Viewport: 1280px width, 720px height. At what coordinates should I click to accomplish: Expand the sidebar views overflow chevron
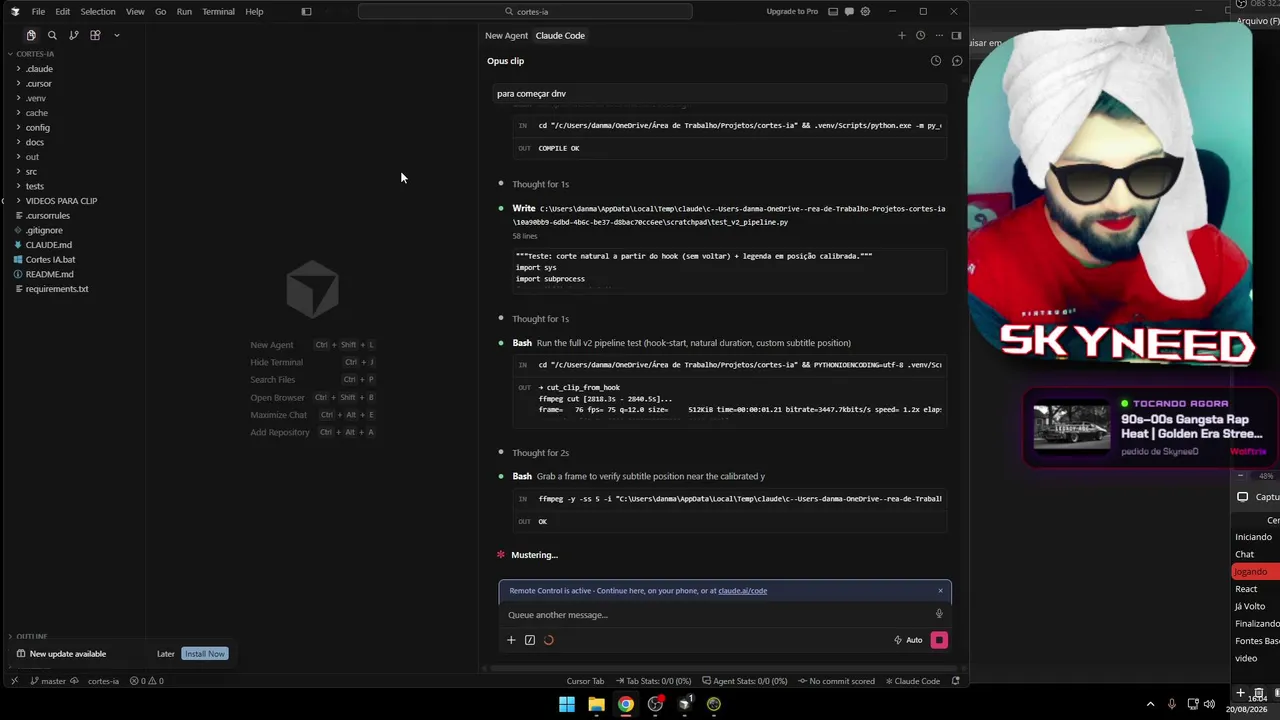(x=116, y=35)
